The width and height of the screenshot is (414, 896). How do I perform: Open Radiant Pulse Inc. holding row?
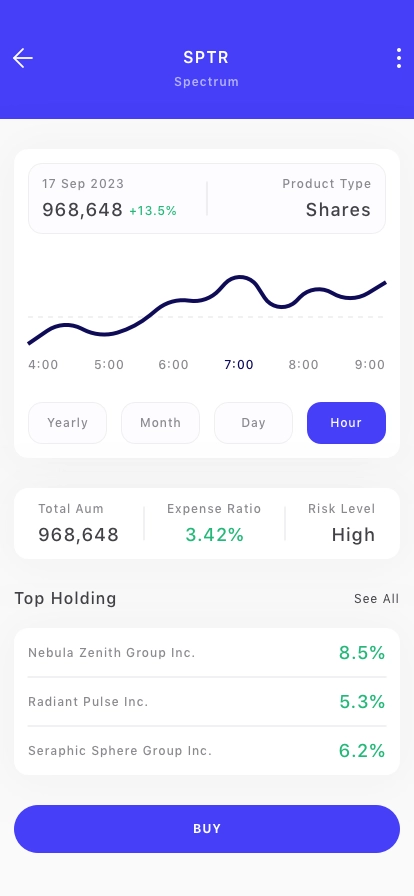(207, 701)
